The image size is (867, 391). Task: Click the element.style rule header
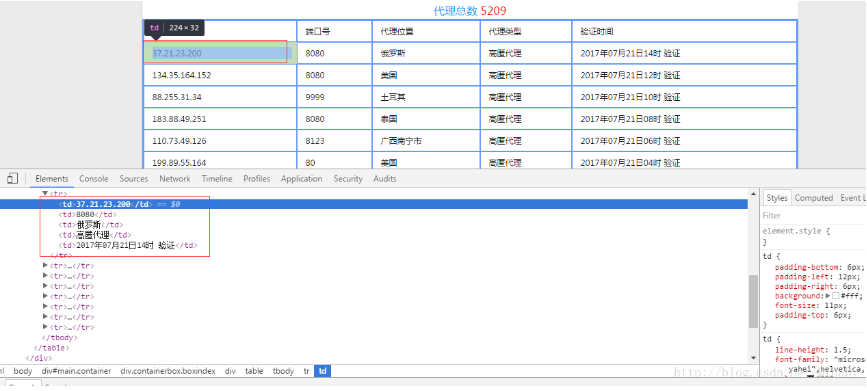(795, 232)
